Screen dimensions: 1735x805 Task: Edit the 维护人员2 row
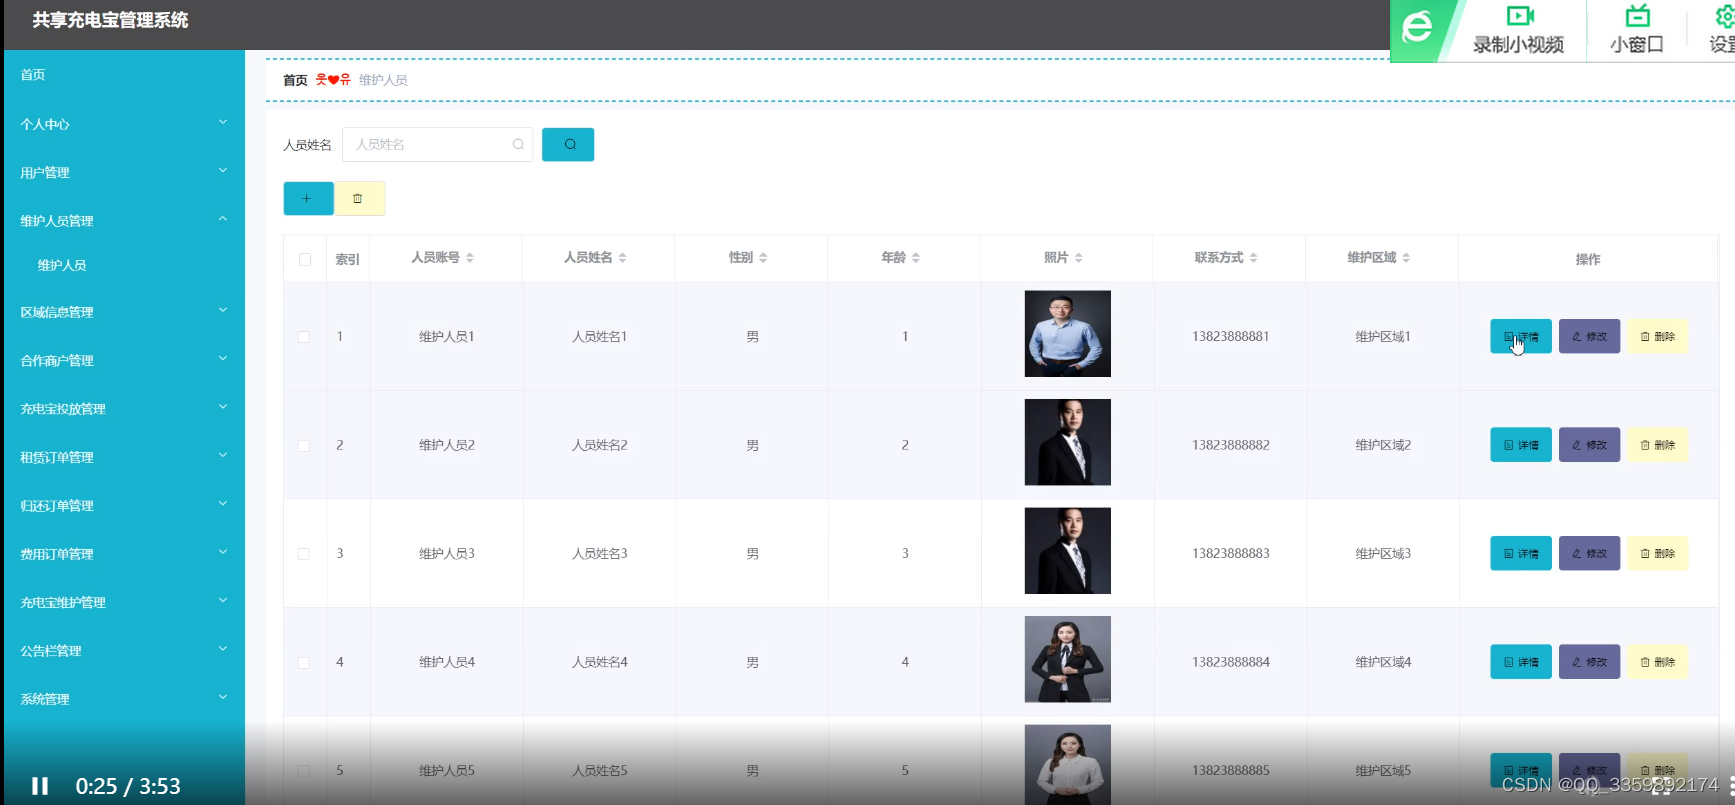(x=1589, y=445)
